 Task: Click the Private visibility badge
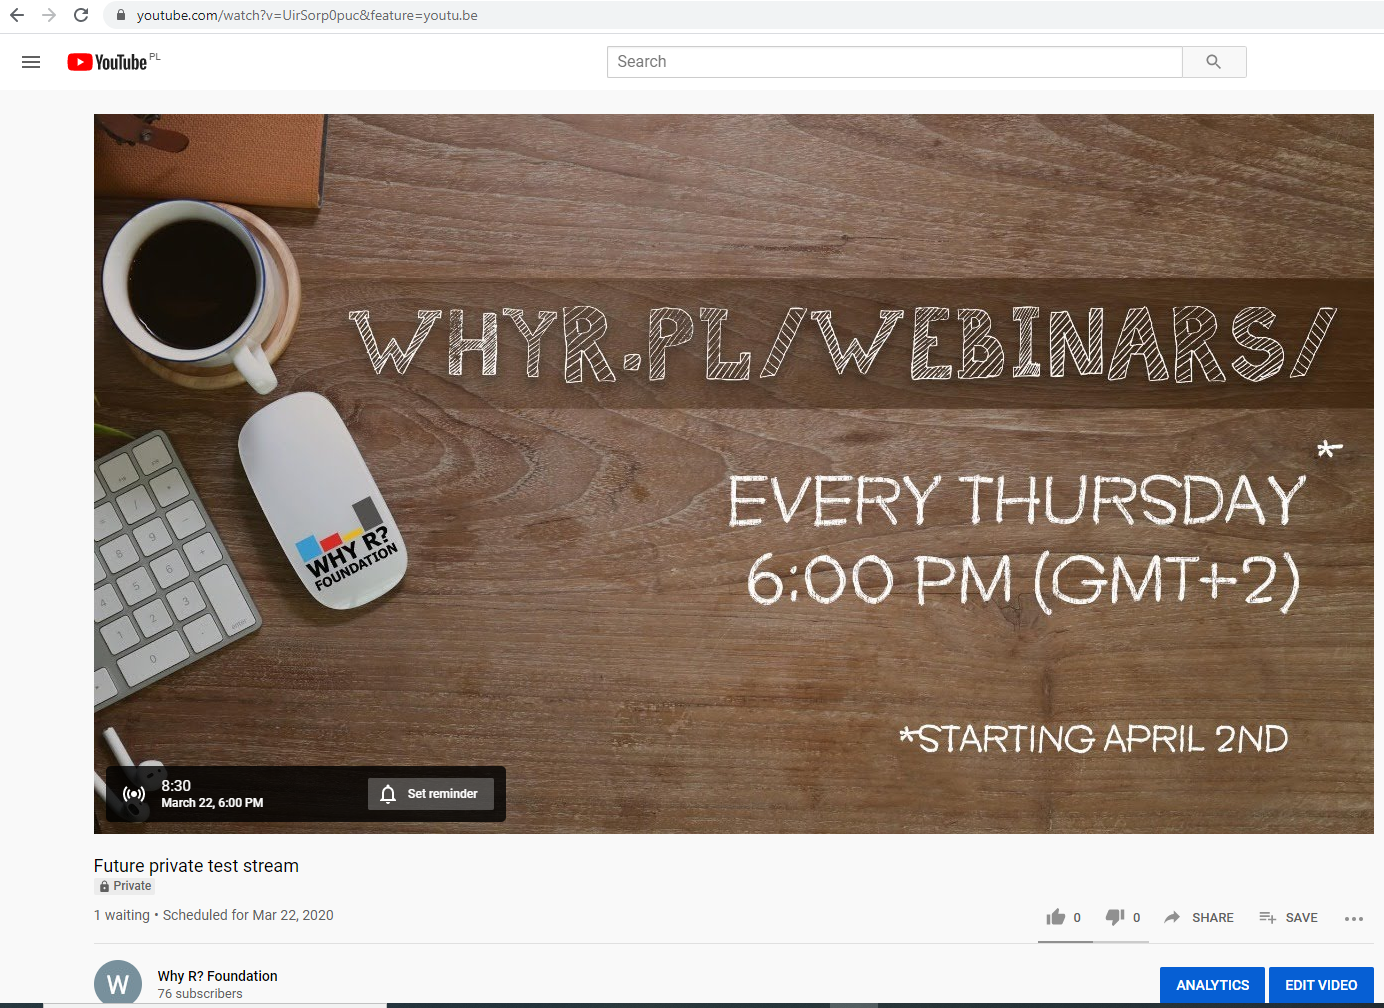click(125, 886)
